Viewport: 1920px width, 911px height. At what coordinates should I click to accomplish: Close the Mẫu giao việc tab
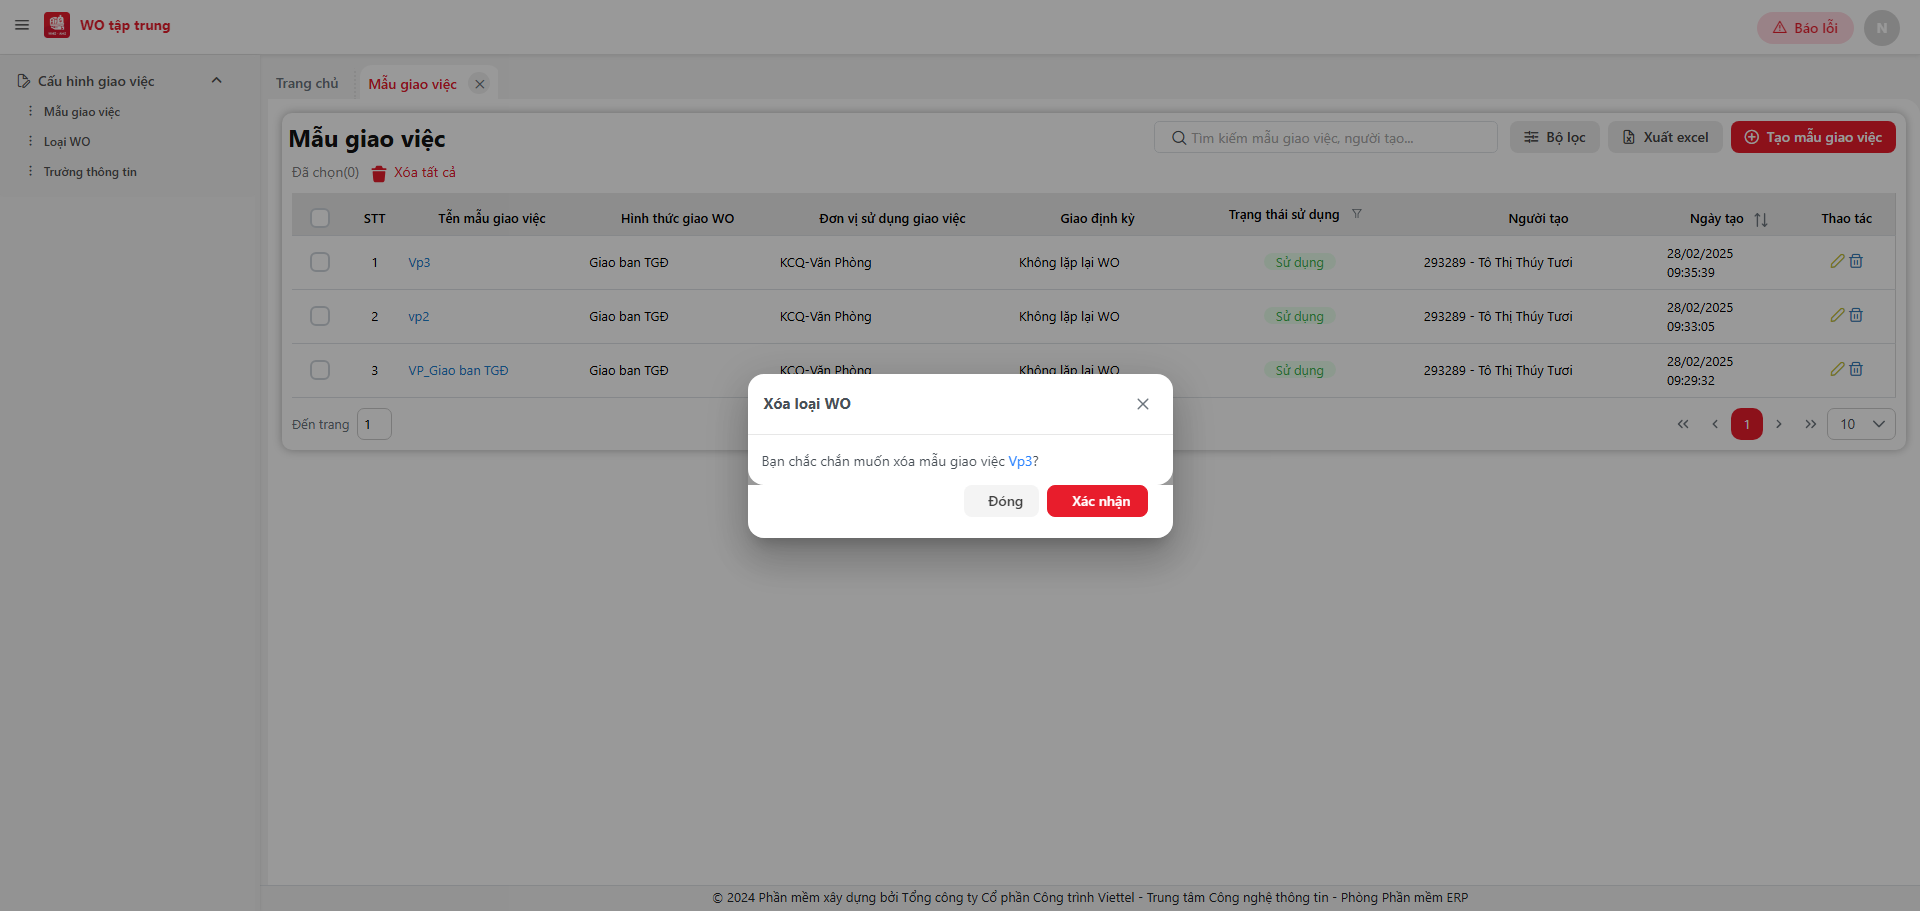480,84
